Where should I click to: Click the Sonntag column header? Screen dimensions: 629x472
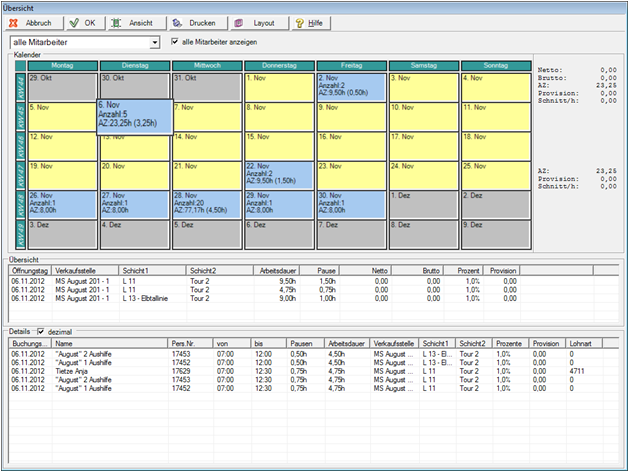pyautogui.click(x=496, y=65)
